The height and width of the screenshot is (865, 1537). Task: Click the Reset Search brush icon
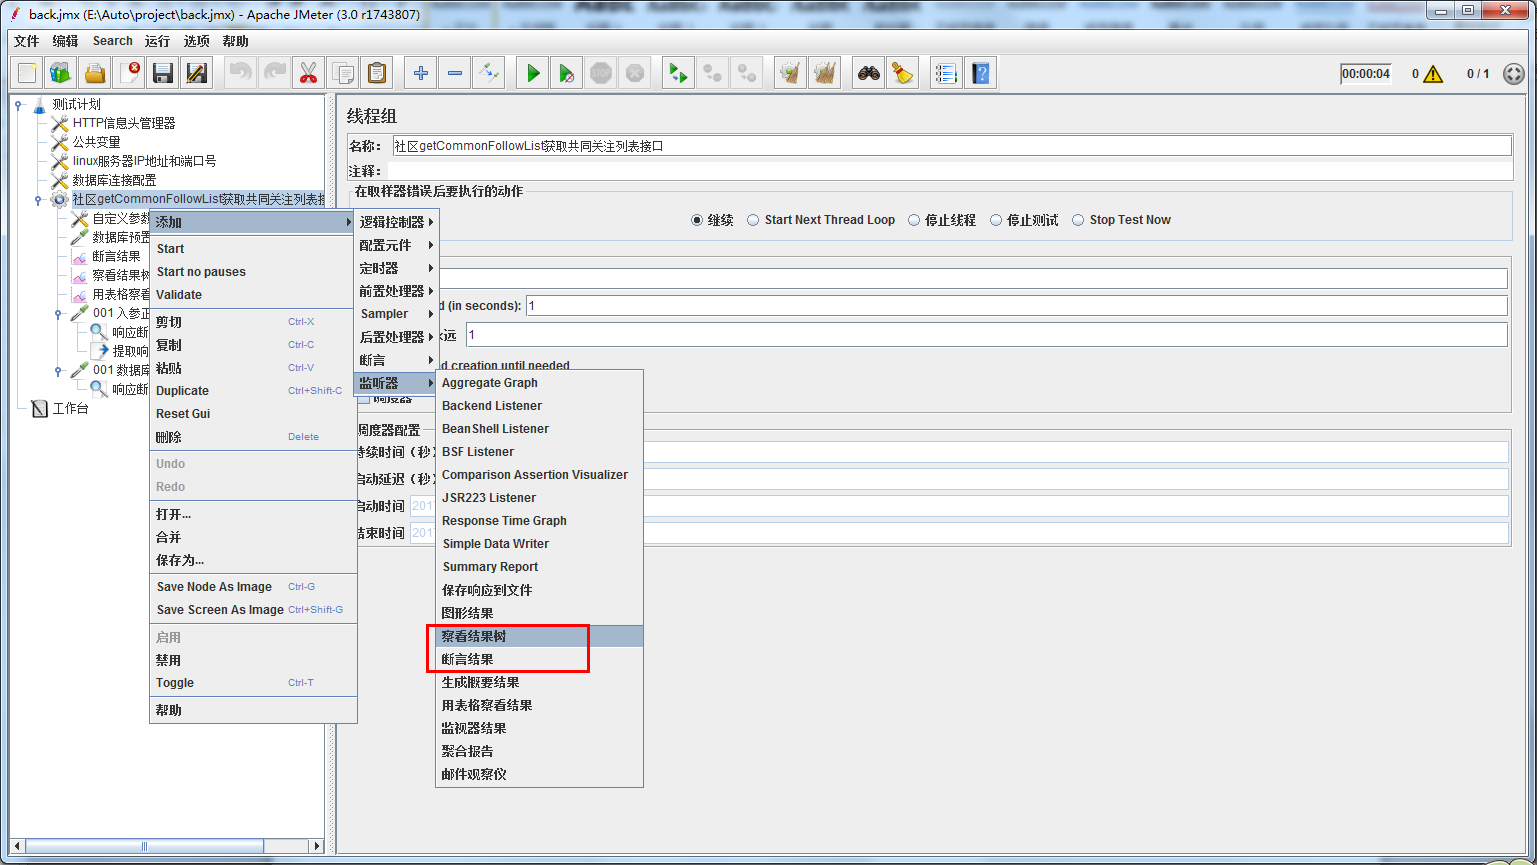tap(903, 73)
